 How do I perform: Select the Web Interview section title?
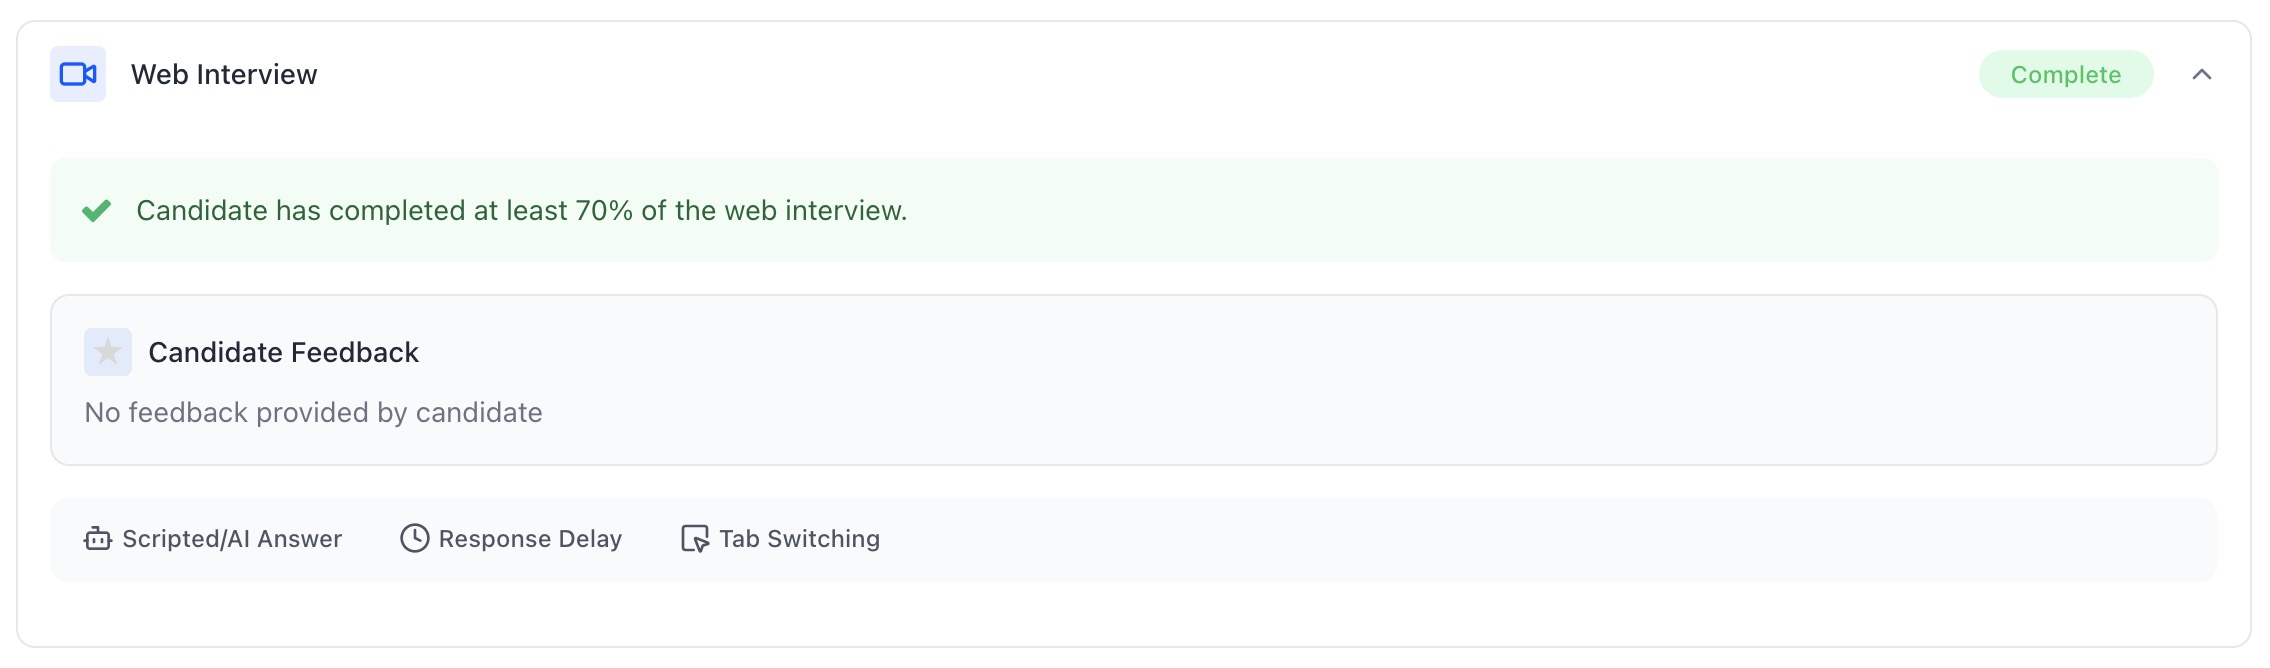tap(224, 74)
